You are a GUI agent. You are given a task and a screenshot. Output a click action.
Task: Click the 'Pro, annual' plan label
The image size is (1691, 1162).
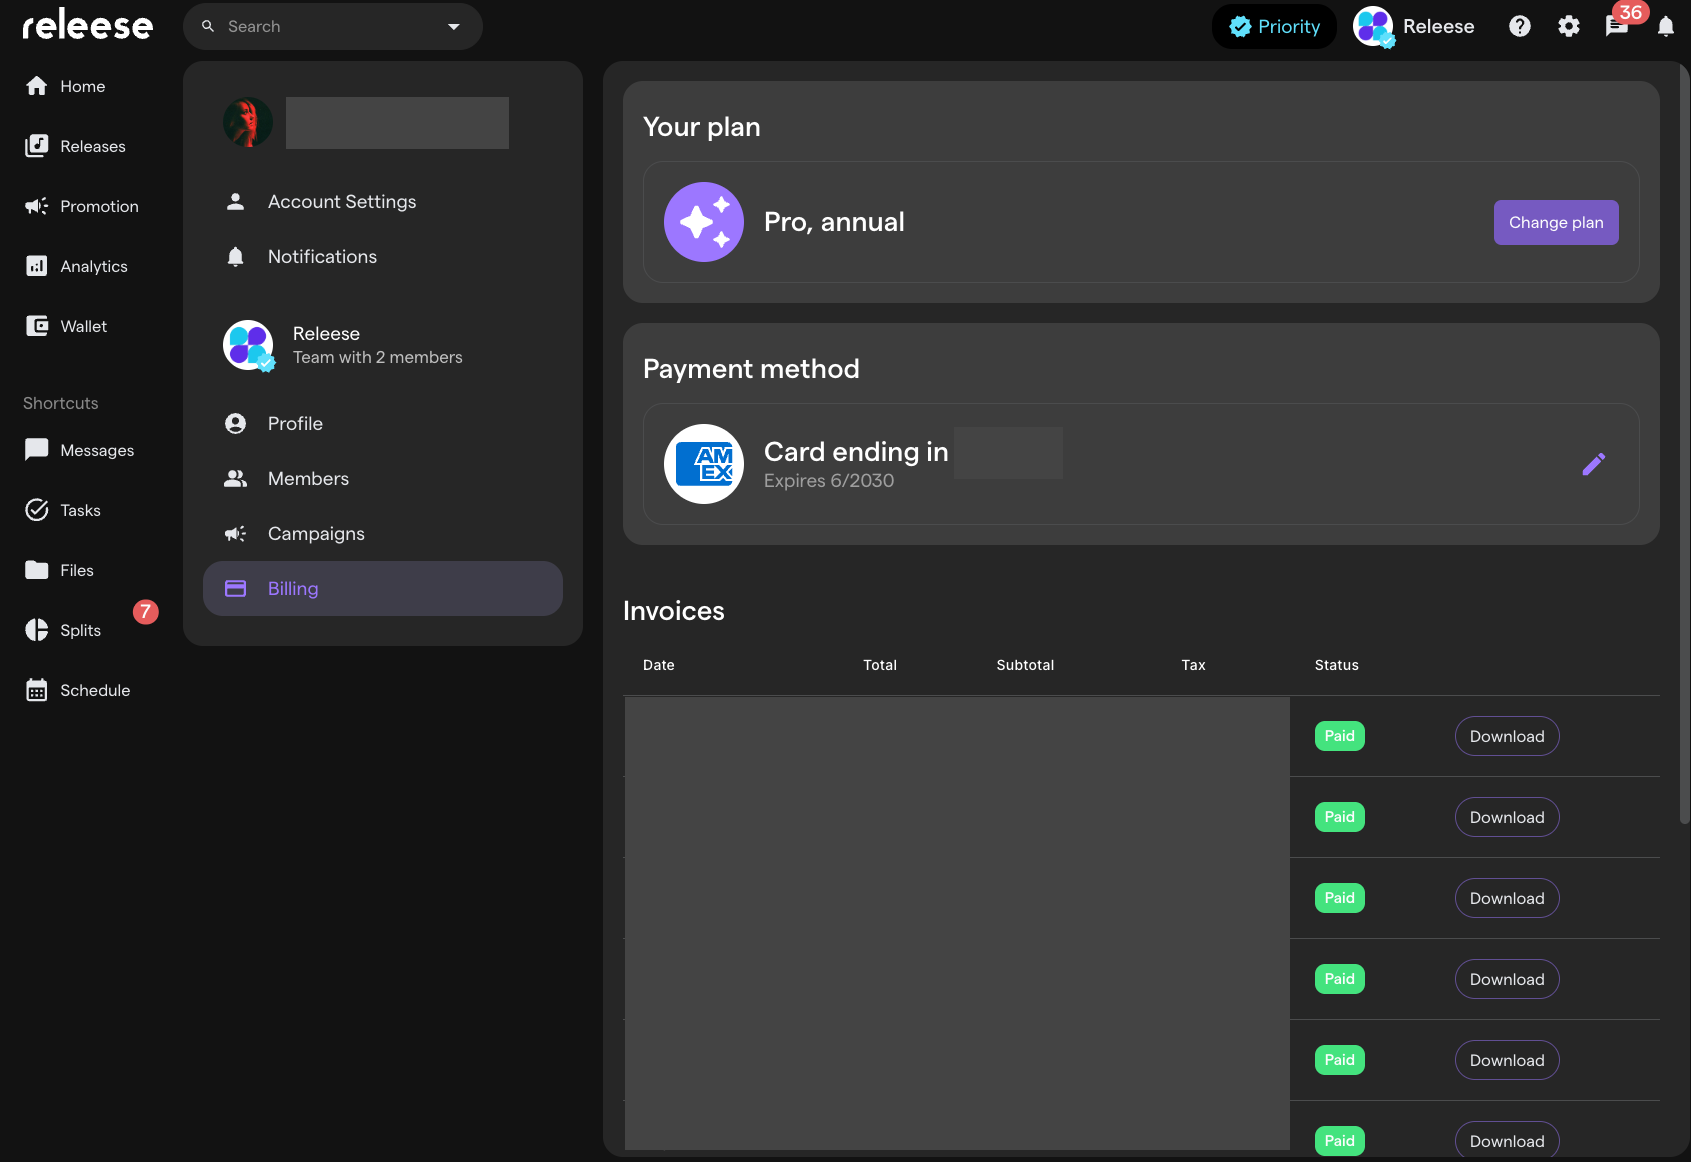point(834,222)
